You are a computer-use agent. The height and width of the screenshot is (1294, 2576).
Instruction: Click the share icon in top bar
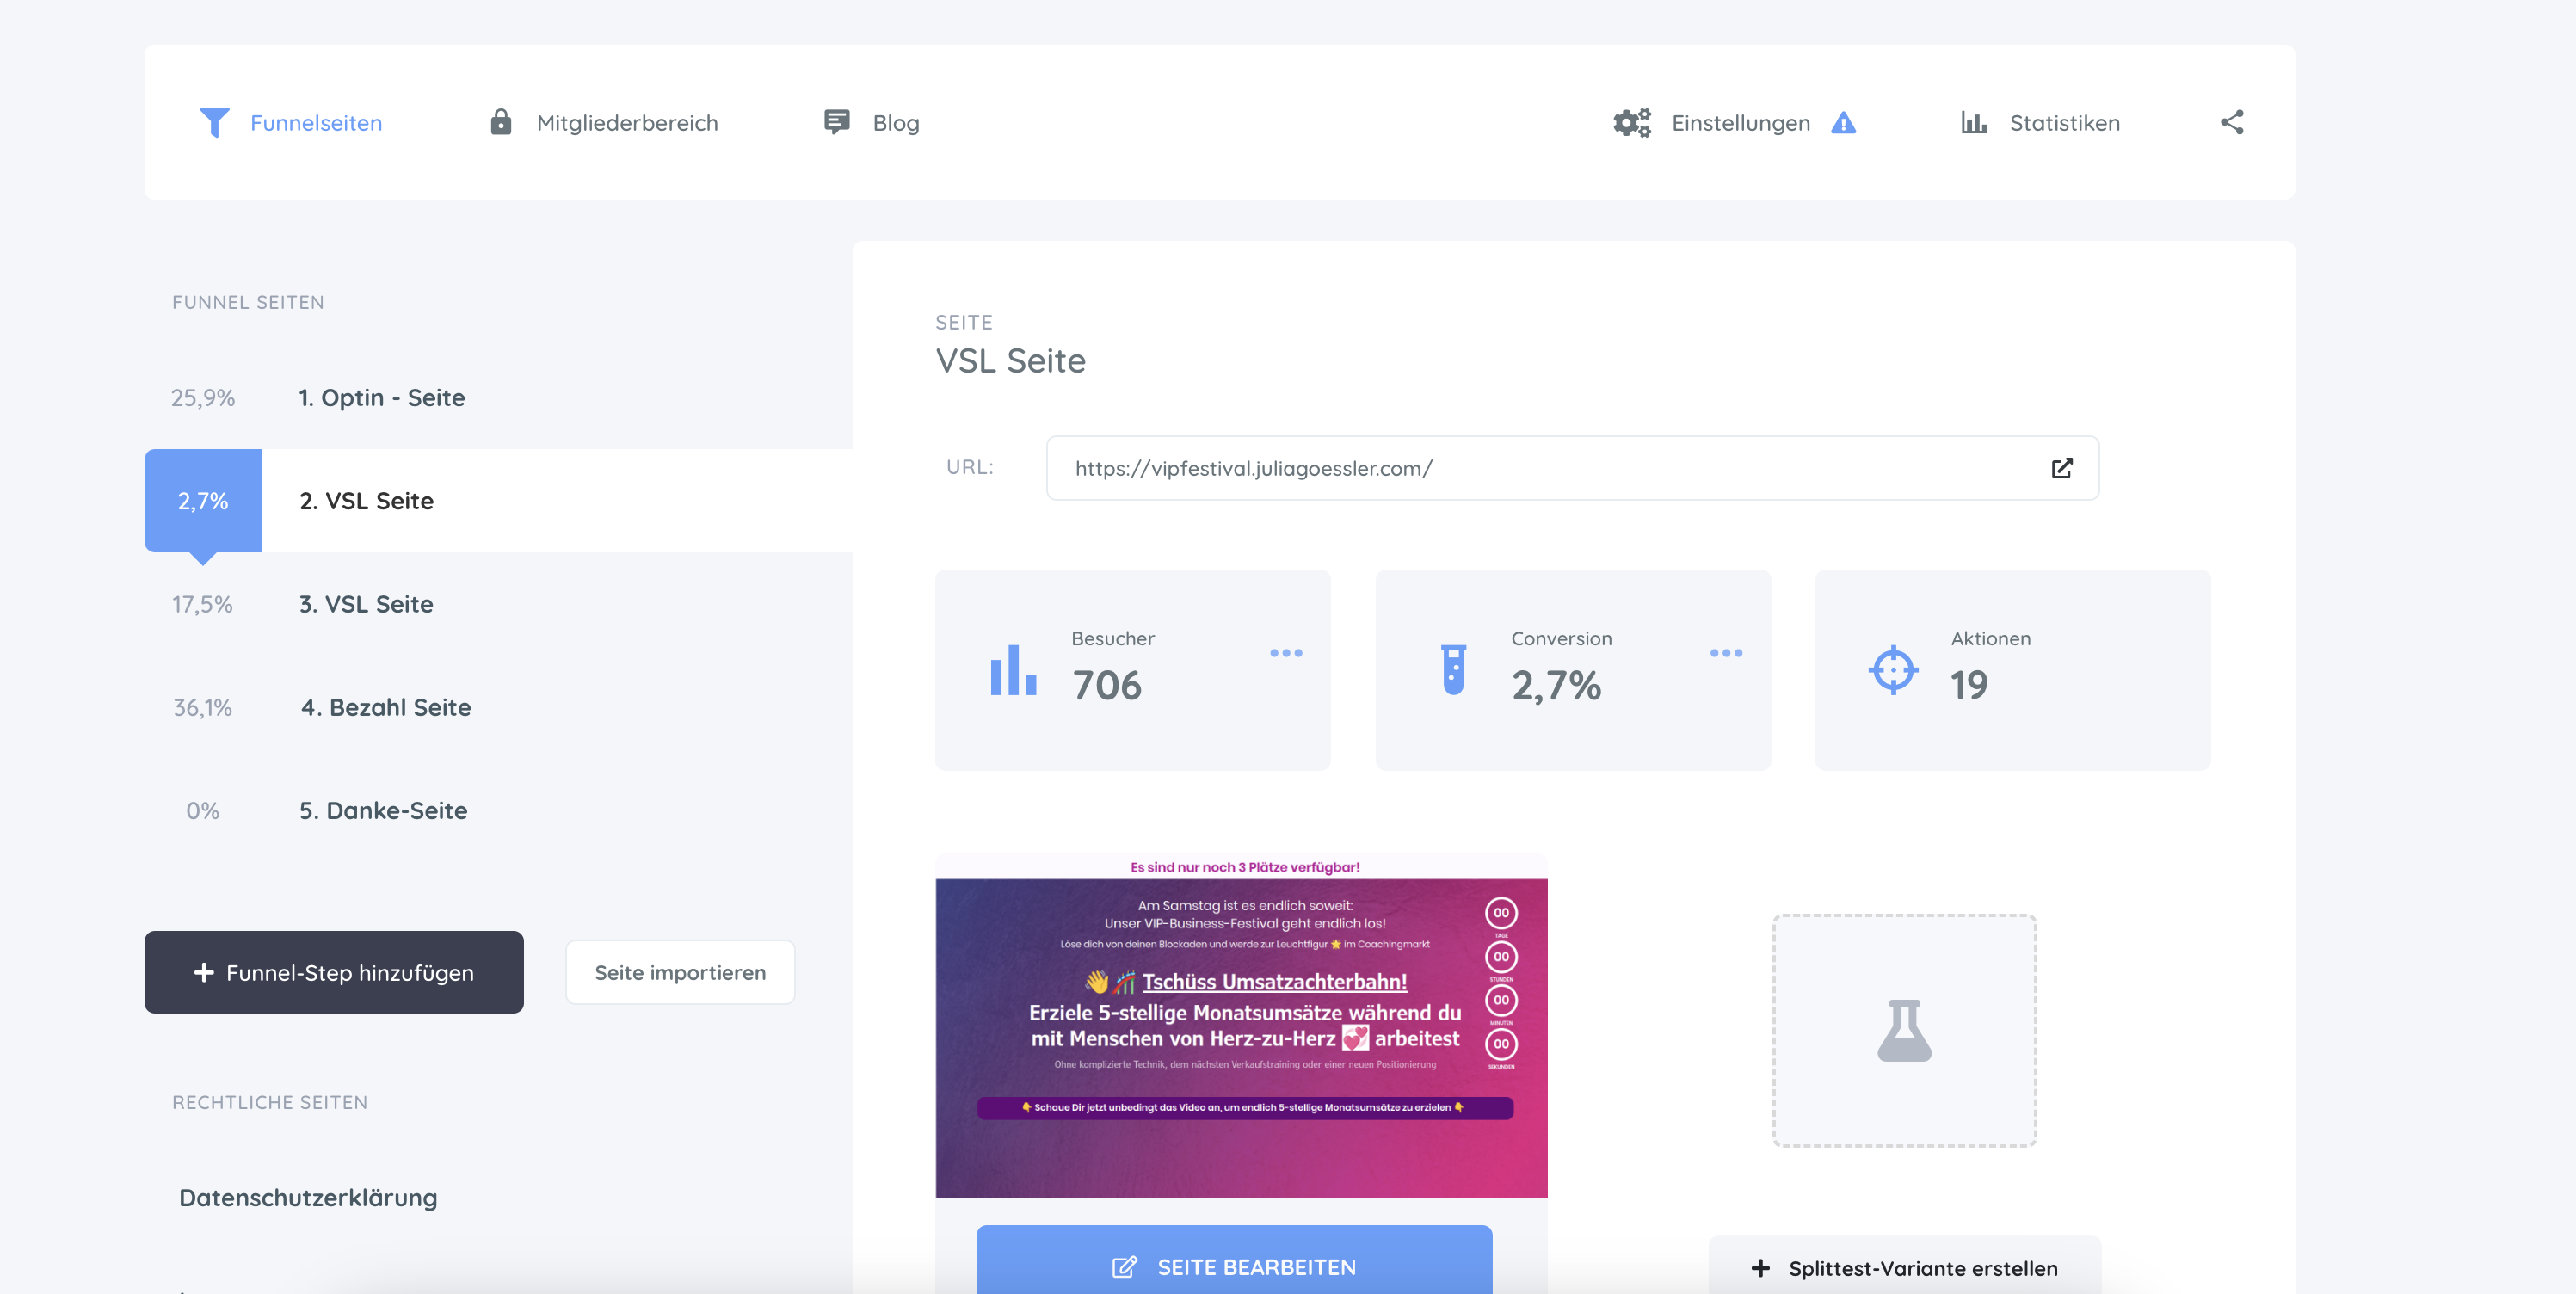(2232, 122)
